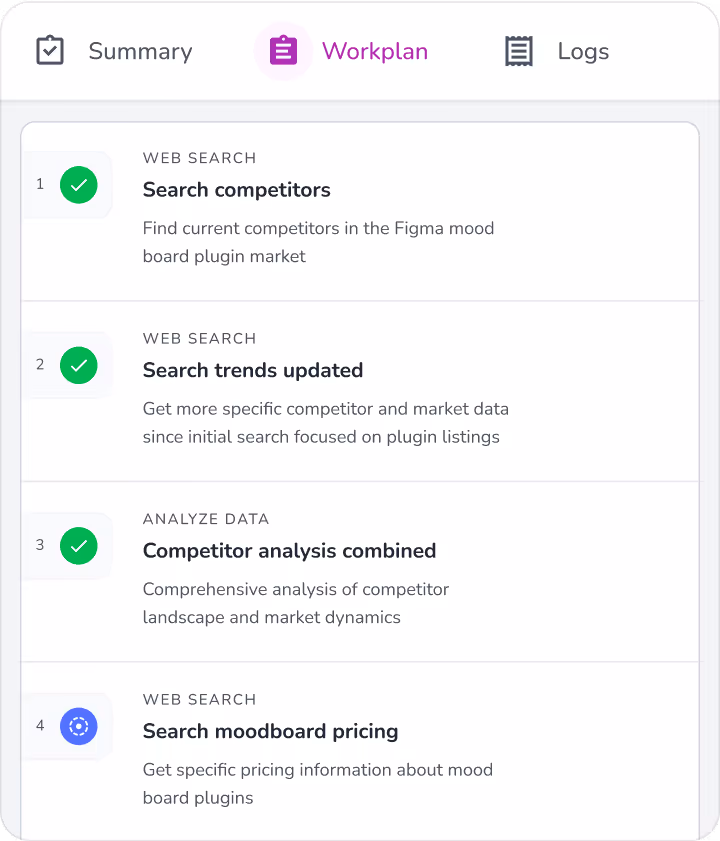Click the Summary clipboard-check icon
This screenshot has width=720, height=841.
pyautogui.click(x=50, y=51)
